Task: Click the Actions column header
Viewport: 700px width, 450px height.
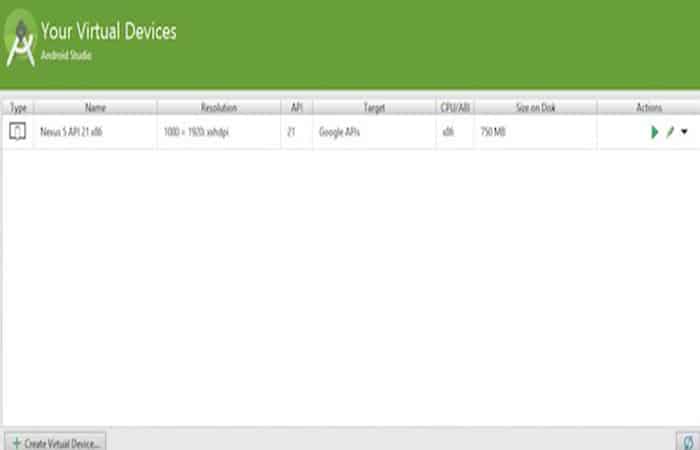Action: [649, 108]
